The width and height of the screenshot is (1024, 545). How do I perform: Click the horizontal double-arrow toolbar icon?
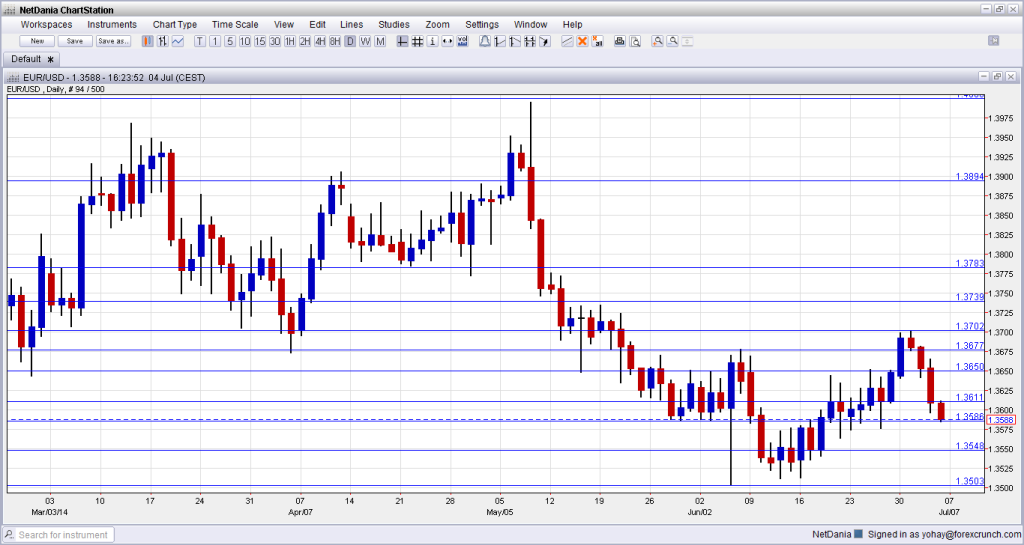click(447, 41)
